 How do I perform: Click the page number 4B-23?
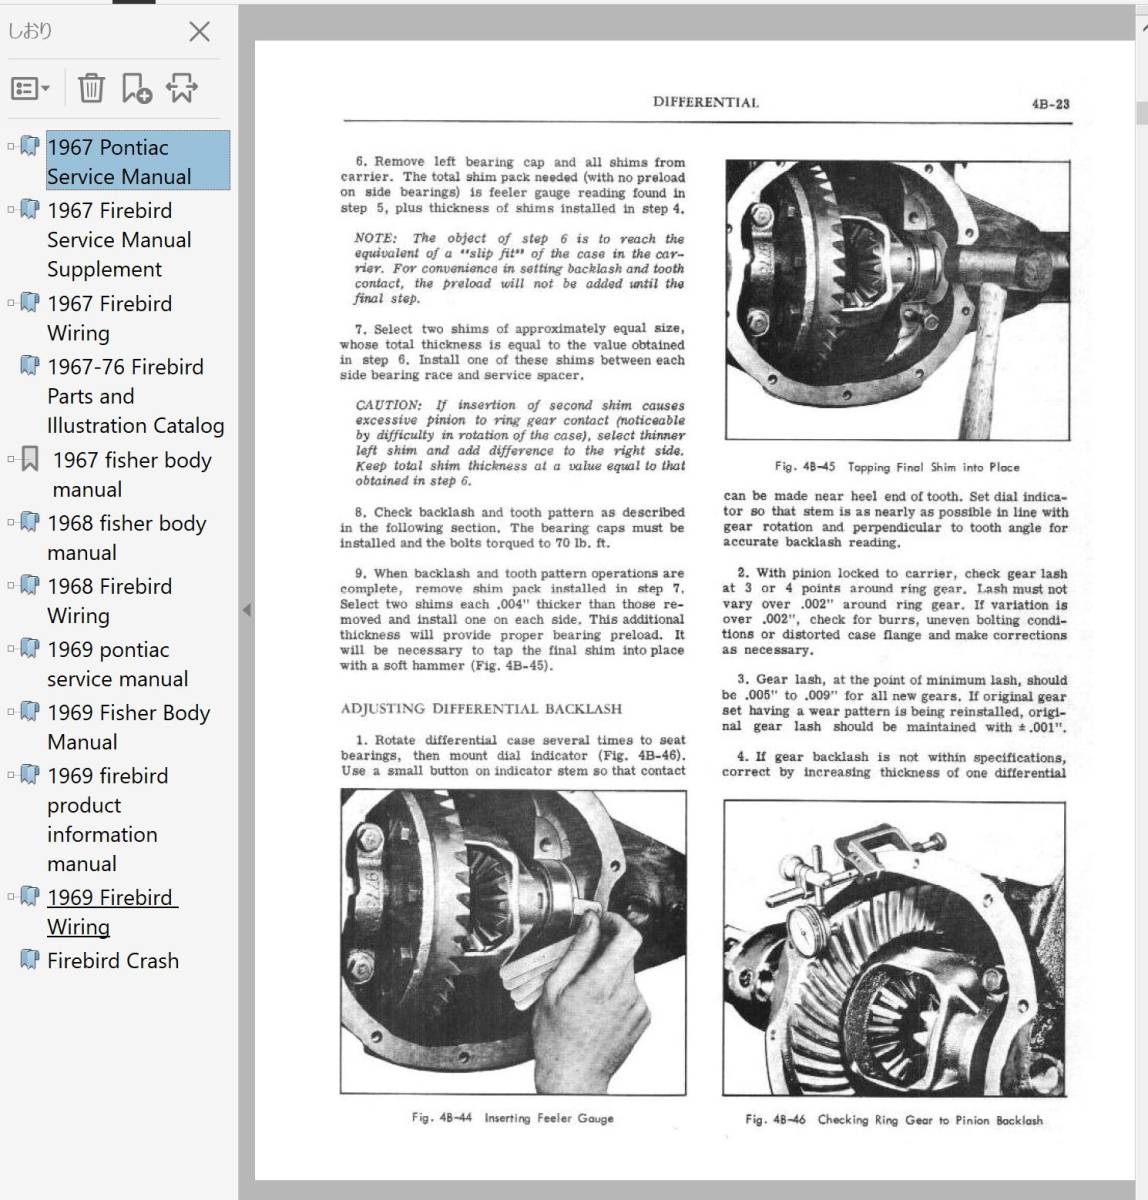pos(1050,104)
